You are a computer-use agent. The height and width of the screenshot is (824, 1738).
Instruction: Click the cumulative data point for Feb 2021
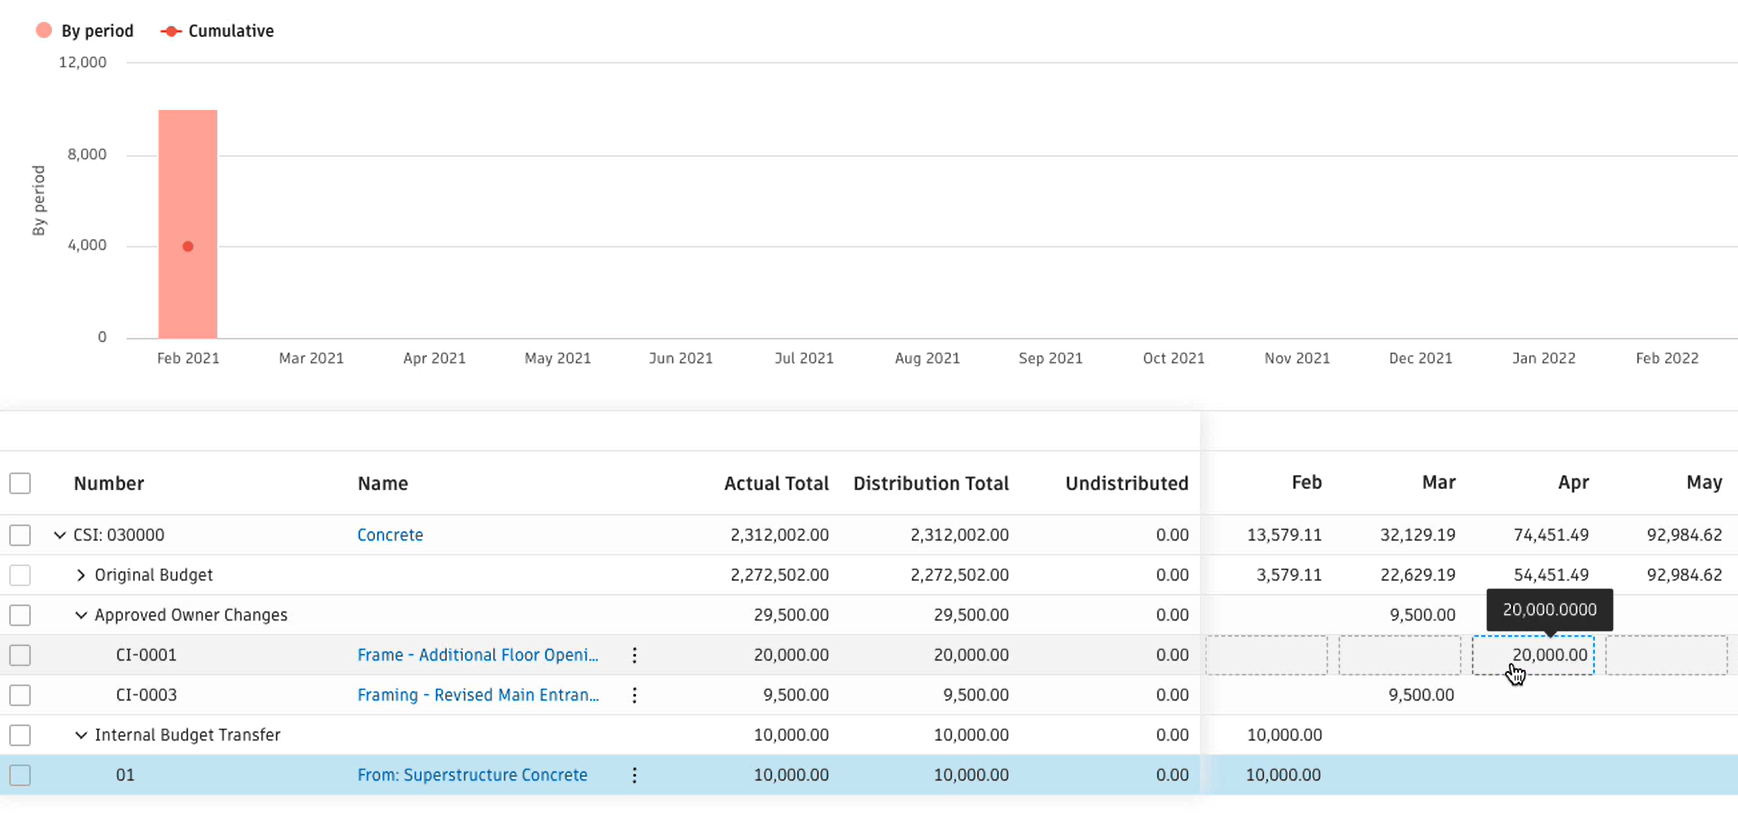click(x=188, y=246)
